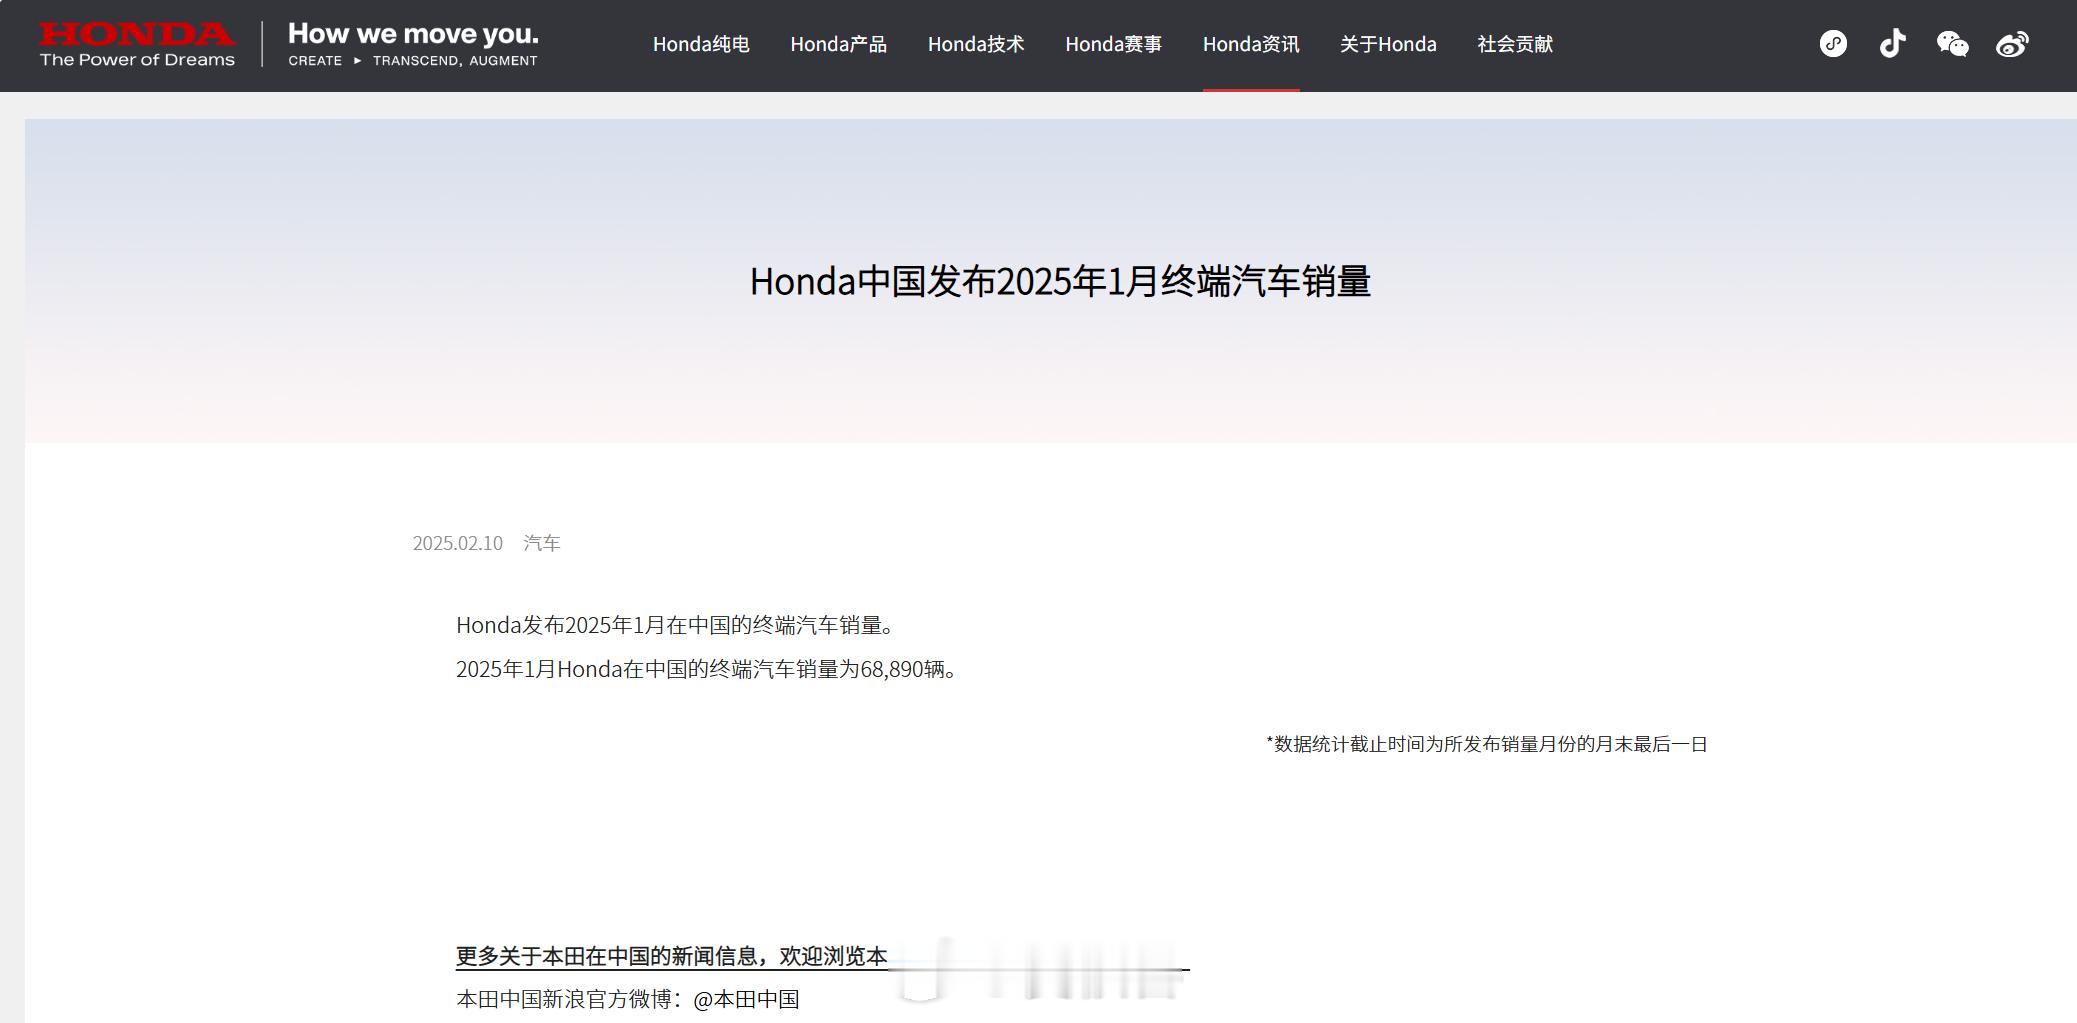Open Honda's Douyin social icon
Screen dimensions: 2077x1023
(x=1892, y=44)
